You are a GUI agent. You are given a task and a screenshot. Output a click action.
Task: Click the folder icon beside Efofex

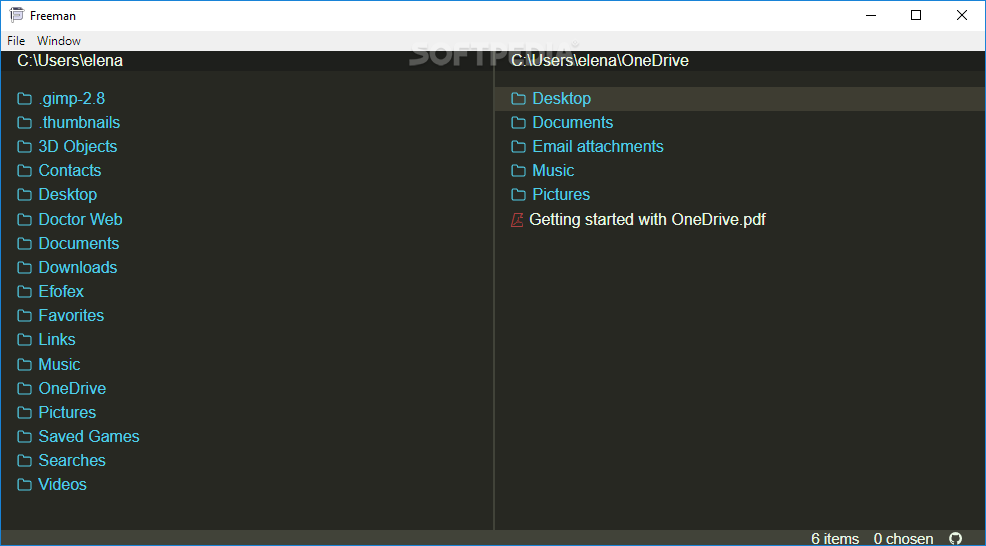pos(25,291)
